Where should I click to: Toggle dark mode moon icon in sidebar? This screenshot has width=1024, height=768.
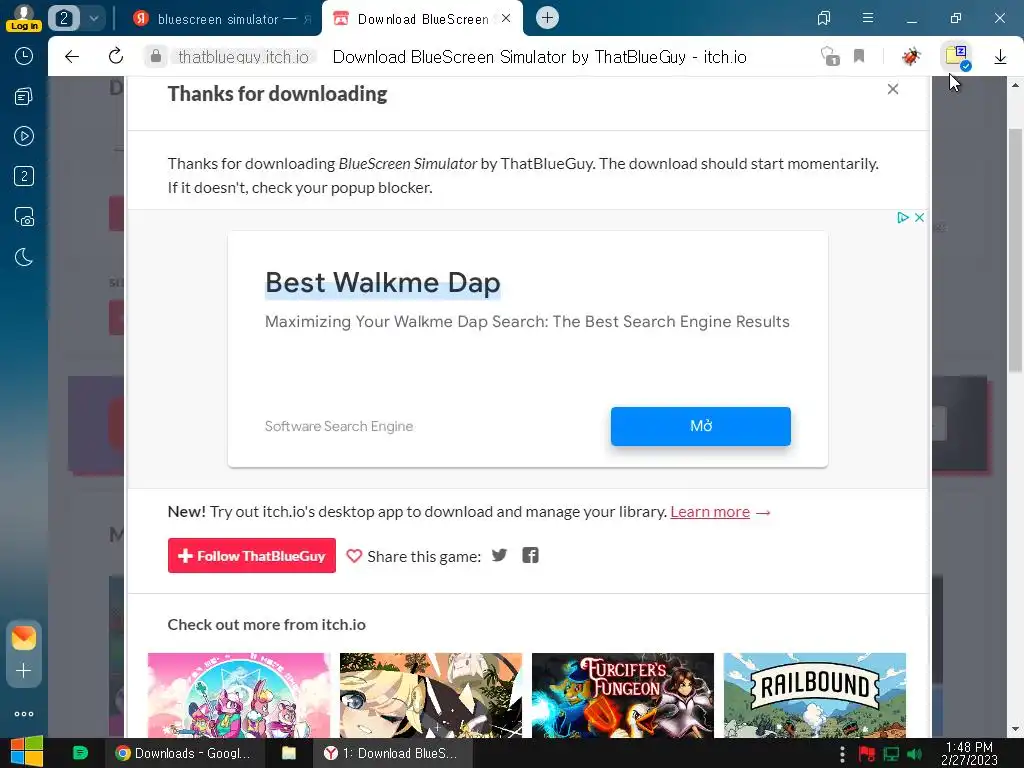[24, 257]
